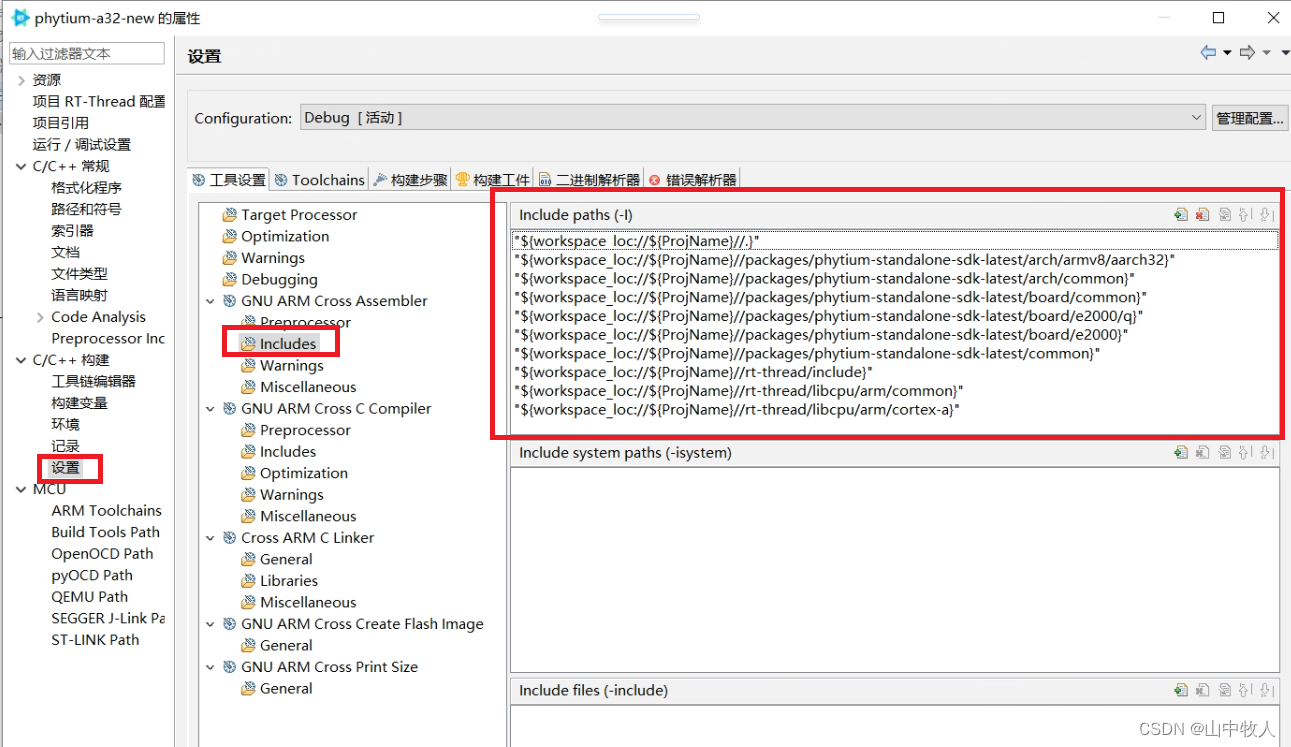Open 工具链编辑器 page

tap(94, 381)
